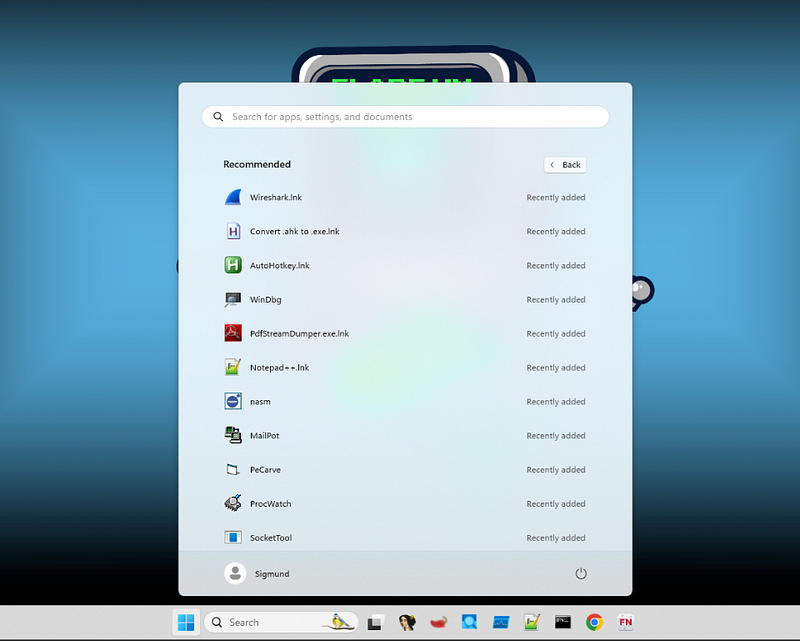
Task: Click the Notepad++ icon in Recommended list
Action: [x=233, y=367]
